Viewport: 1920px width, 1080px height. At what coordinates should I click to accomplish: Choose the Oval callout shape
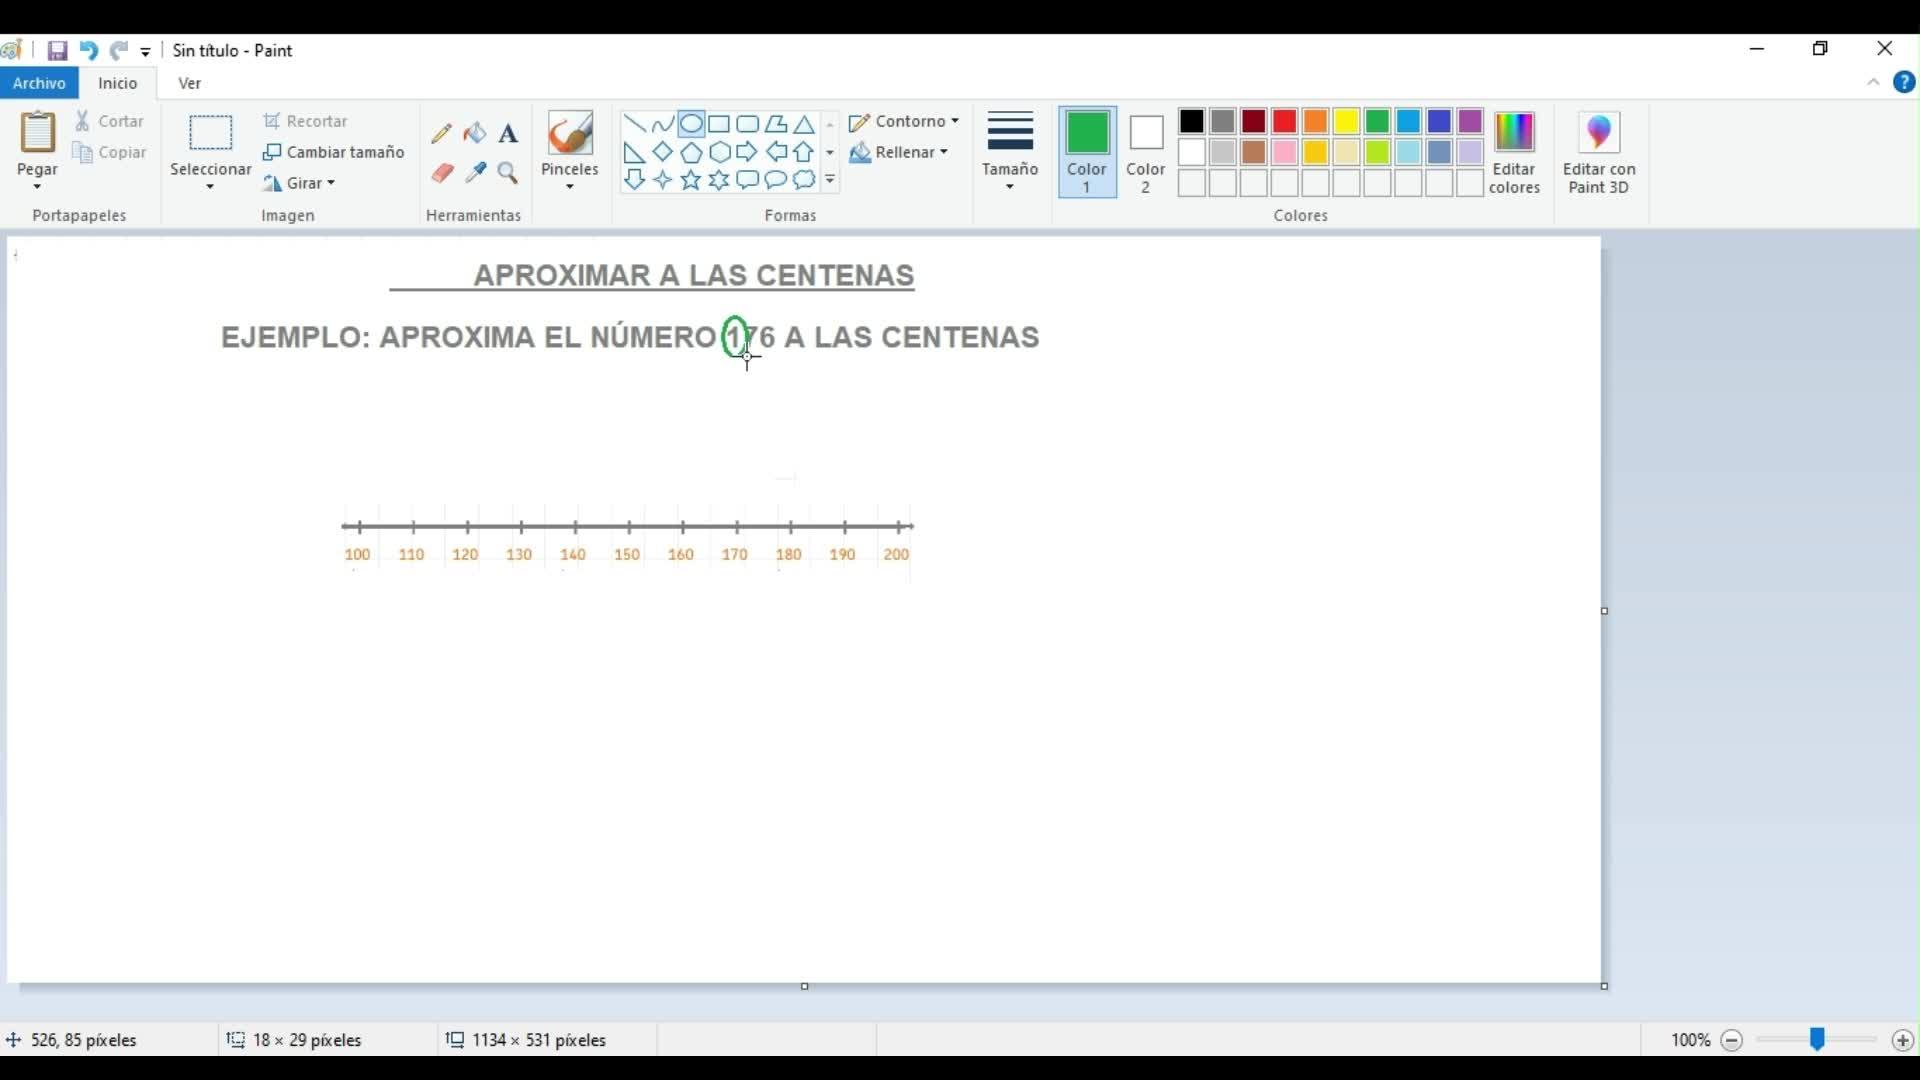(776, 179)
